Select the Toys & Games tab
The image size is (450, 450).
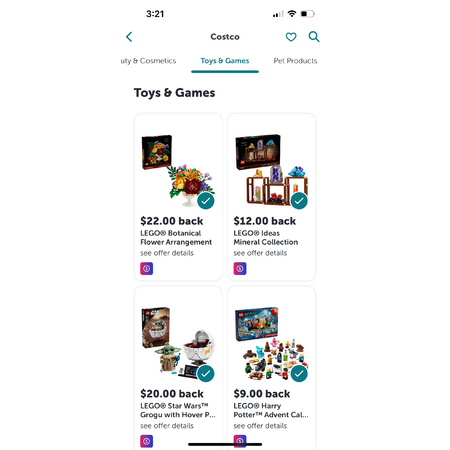point(225,61)
